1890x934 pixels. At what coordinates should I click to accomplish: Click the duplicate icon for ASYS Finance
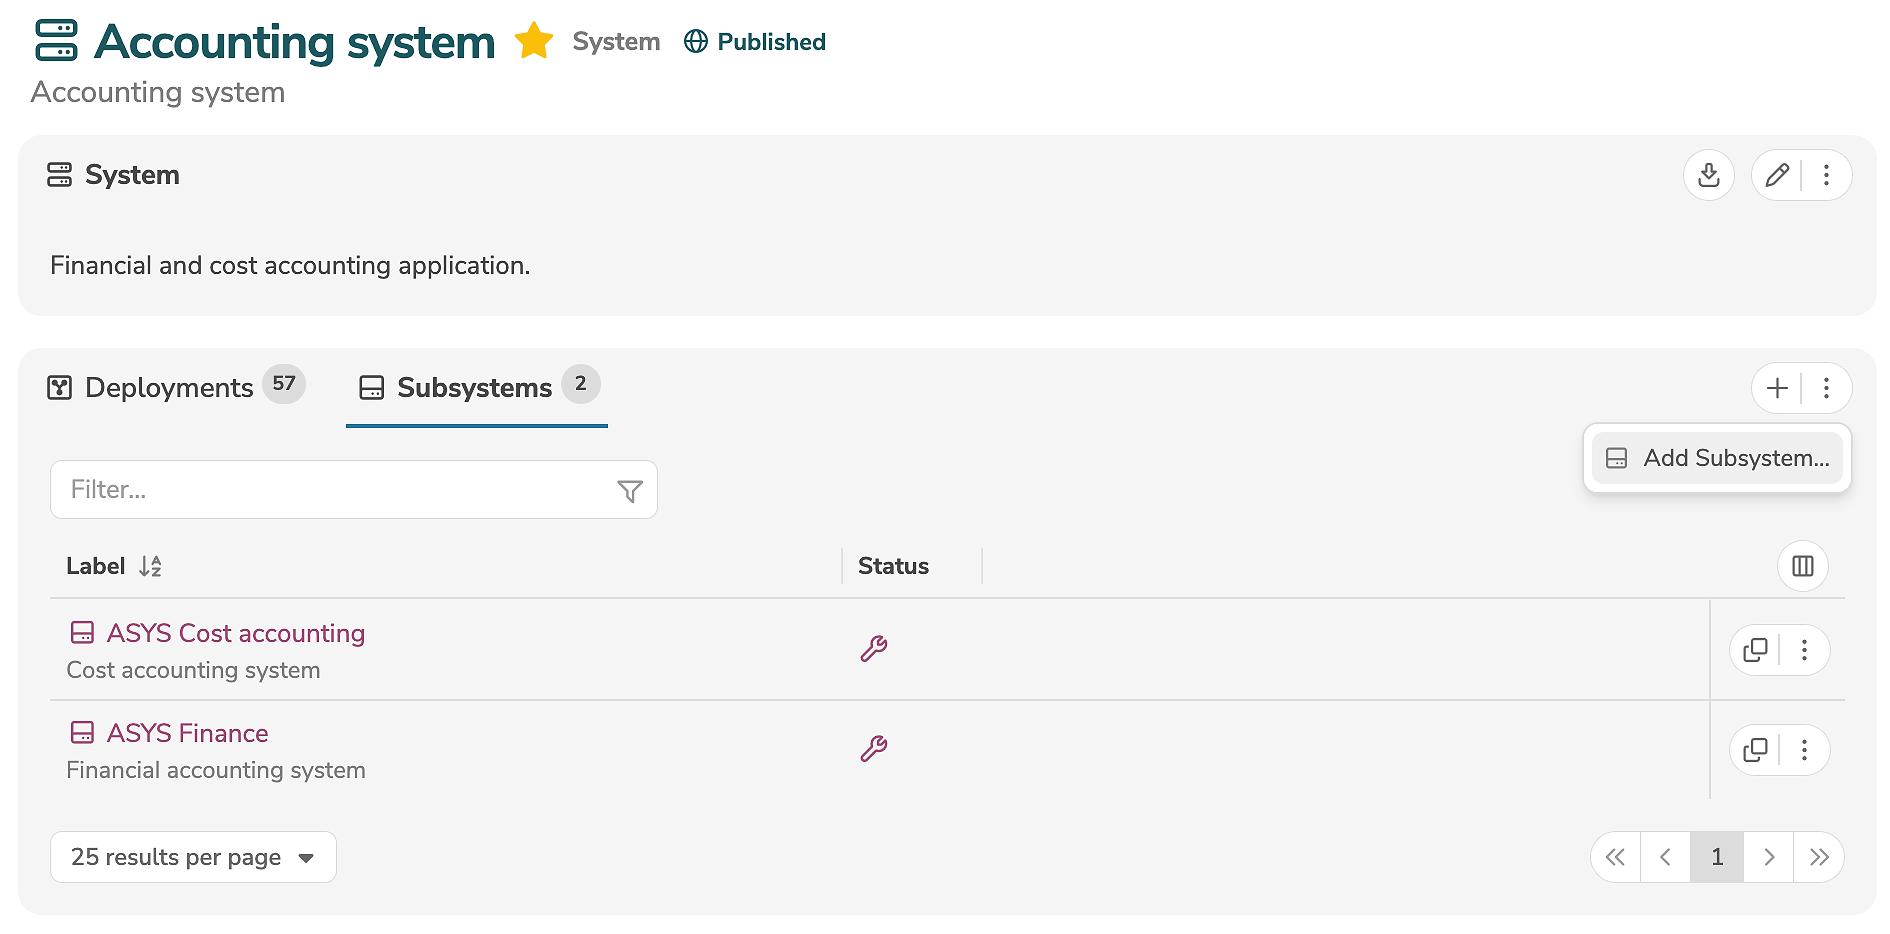[x=1755, y=750]
